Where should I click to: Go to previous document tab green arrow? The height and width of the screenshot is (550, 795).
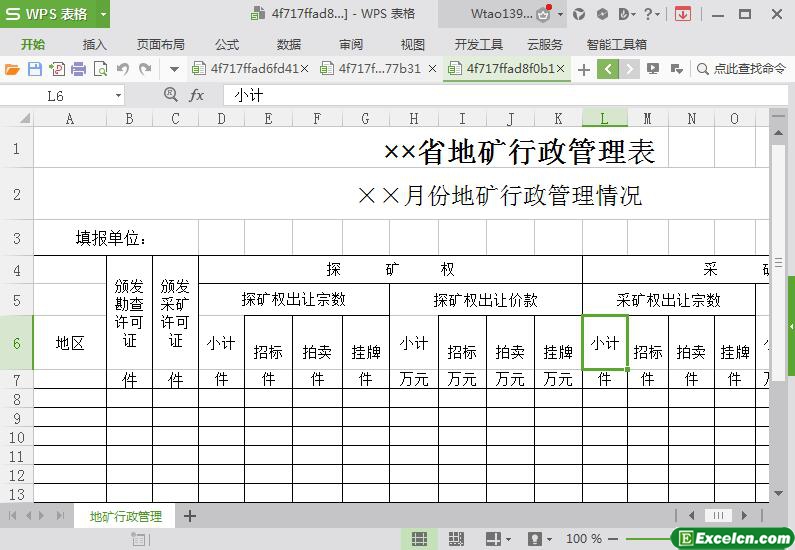click(x=608, y=69)
